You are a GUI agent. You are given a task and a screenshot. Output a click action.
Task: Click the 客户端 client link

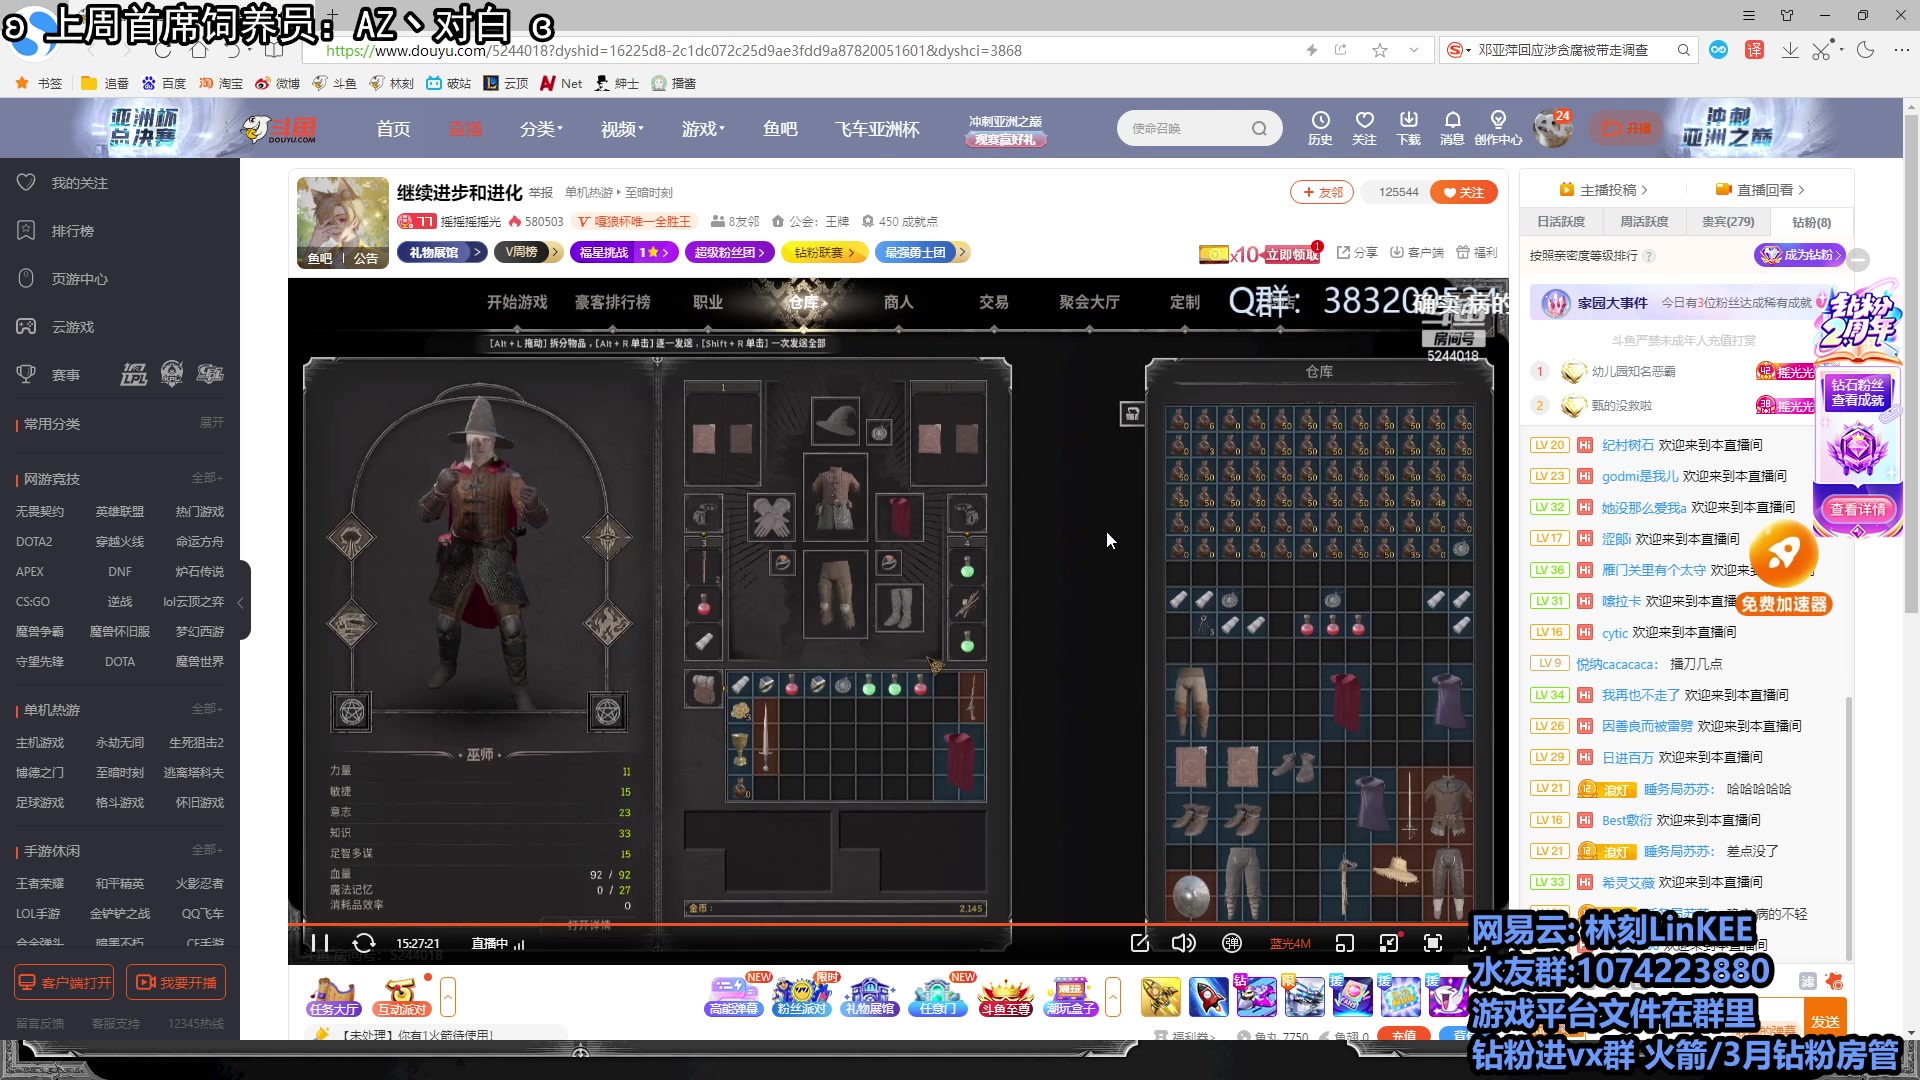[x=1417, y=252]
